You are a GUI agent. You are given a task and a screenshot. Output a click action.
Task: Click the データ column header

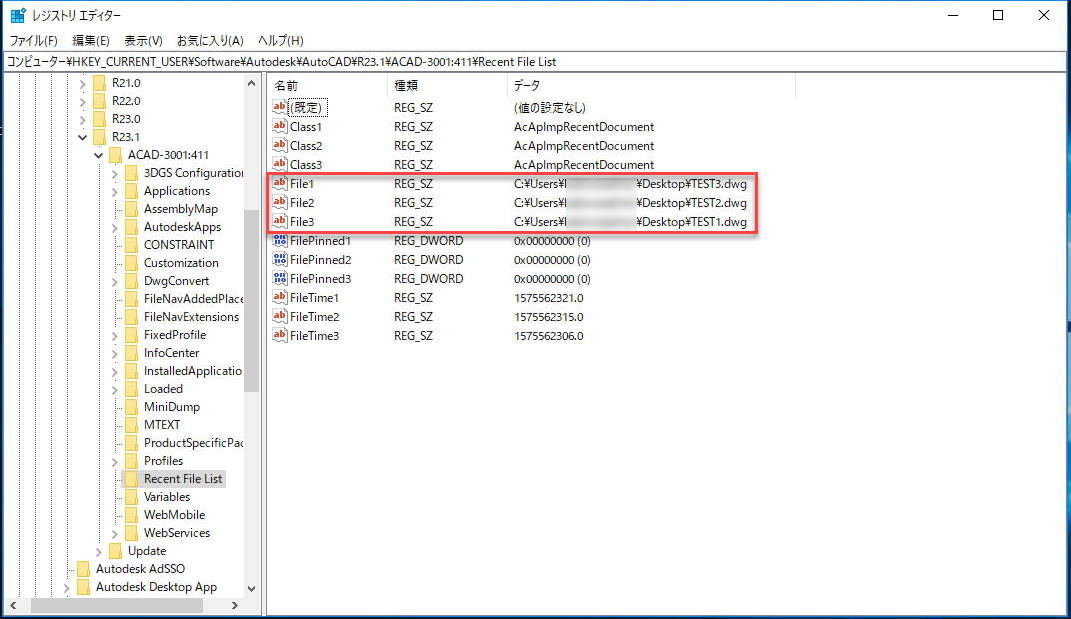coord(652,85)
